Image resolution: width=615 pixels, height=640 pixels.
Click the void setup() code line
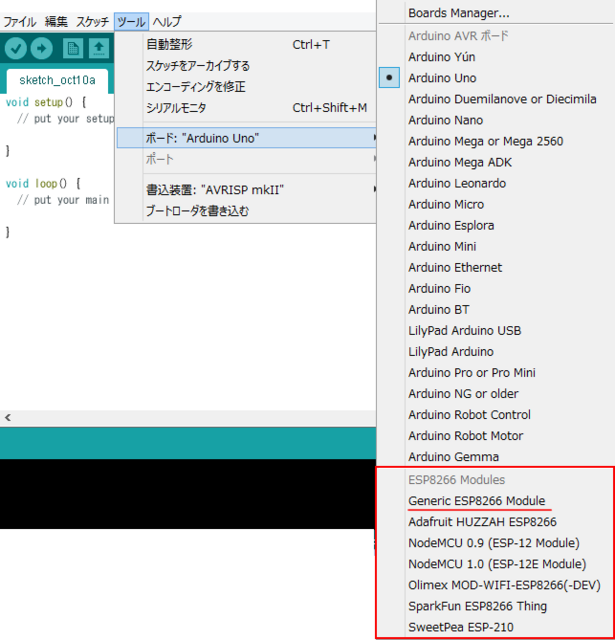pyautogui.click(x=46, y=102)
